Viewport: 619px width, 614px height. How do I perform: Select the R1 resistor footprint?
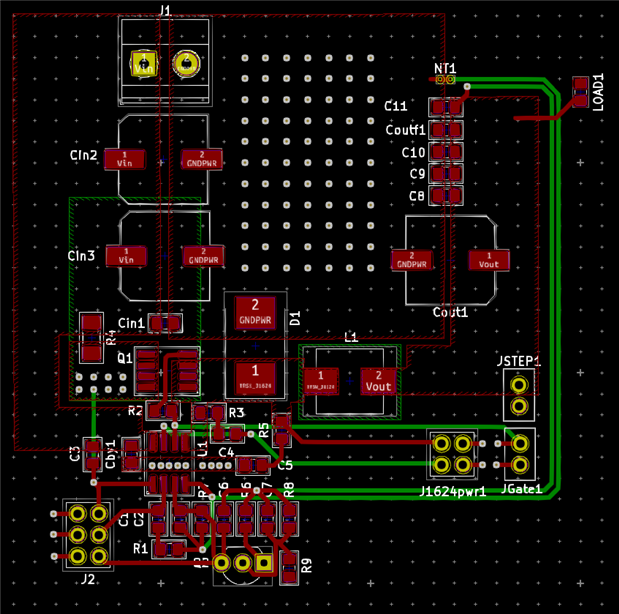pyautogui.click(x=169, y=549)
